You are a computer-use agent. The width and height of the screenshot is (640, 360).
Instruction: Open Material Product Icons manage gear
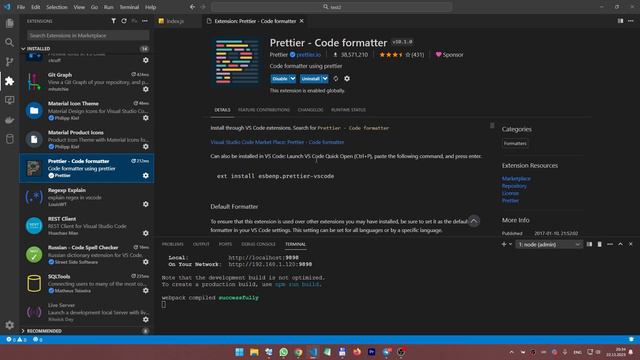[146, 147]
